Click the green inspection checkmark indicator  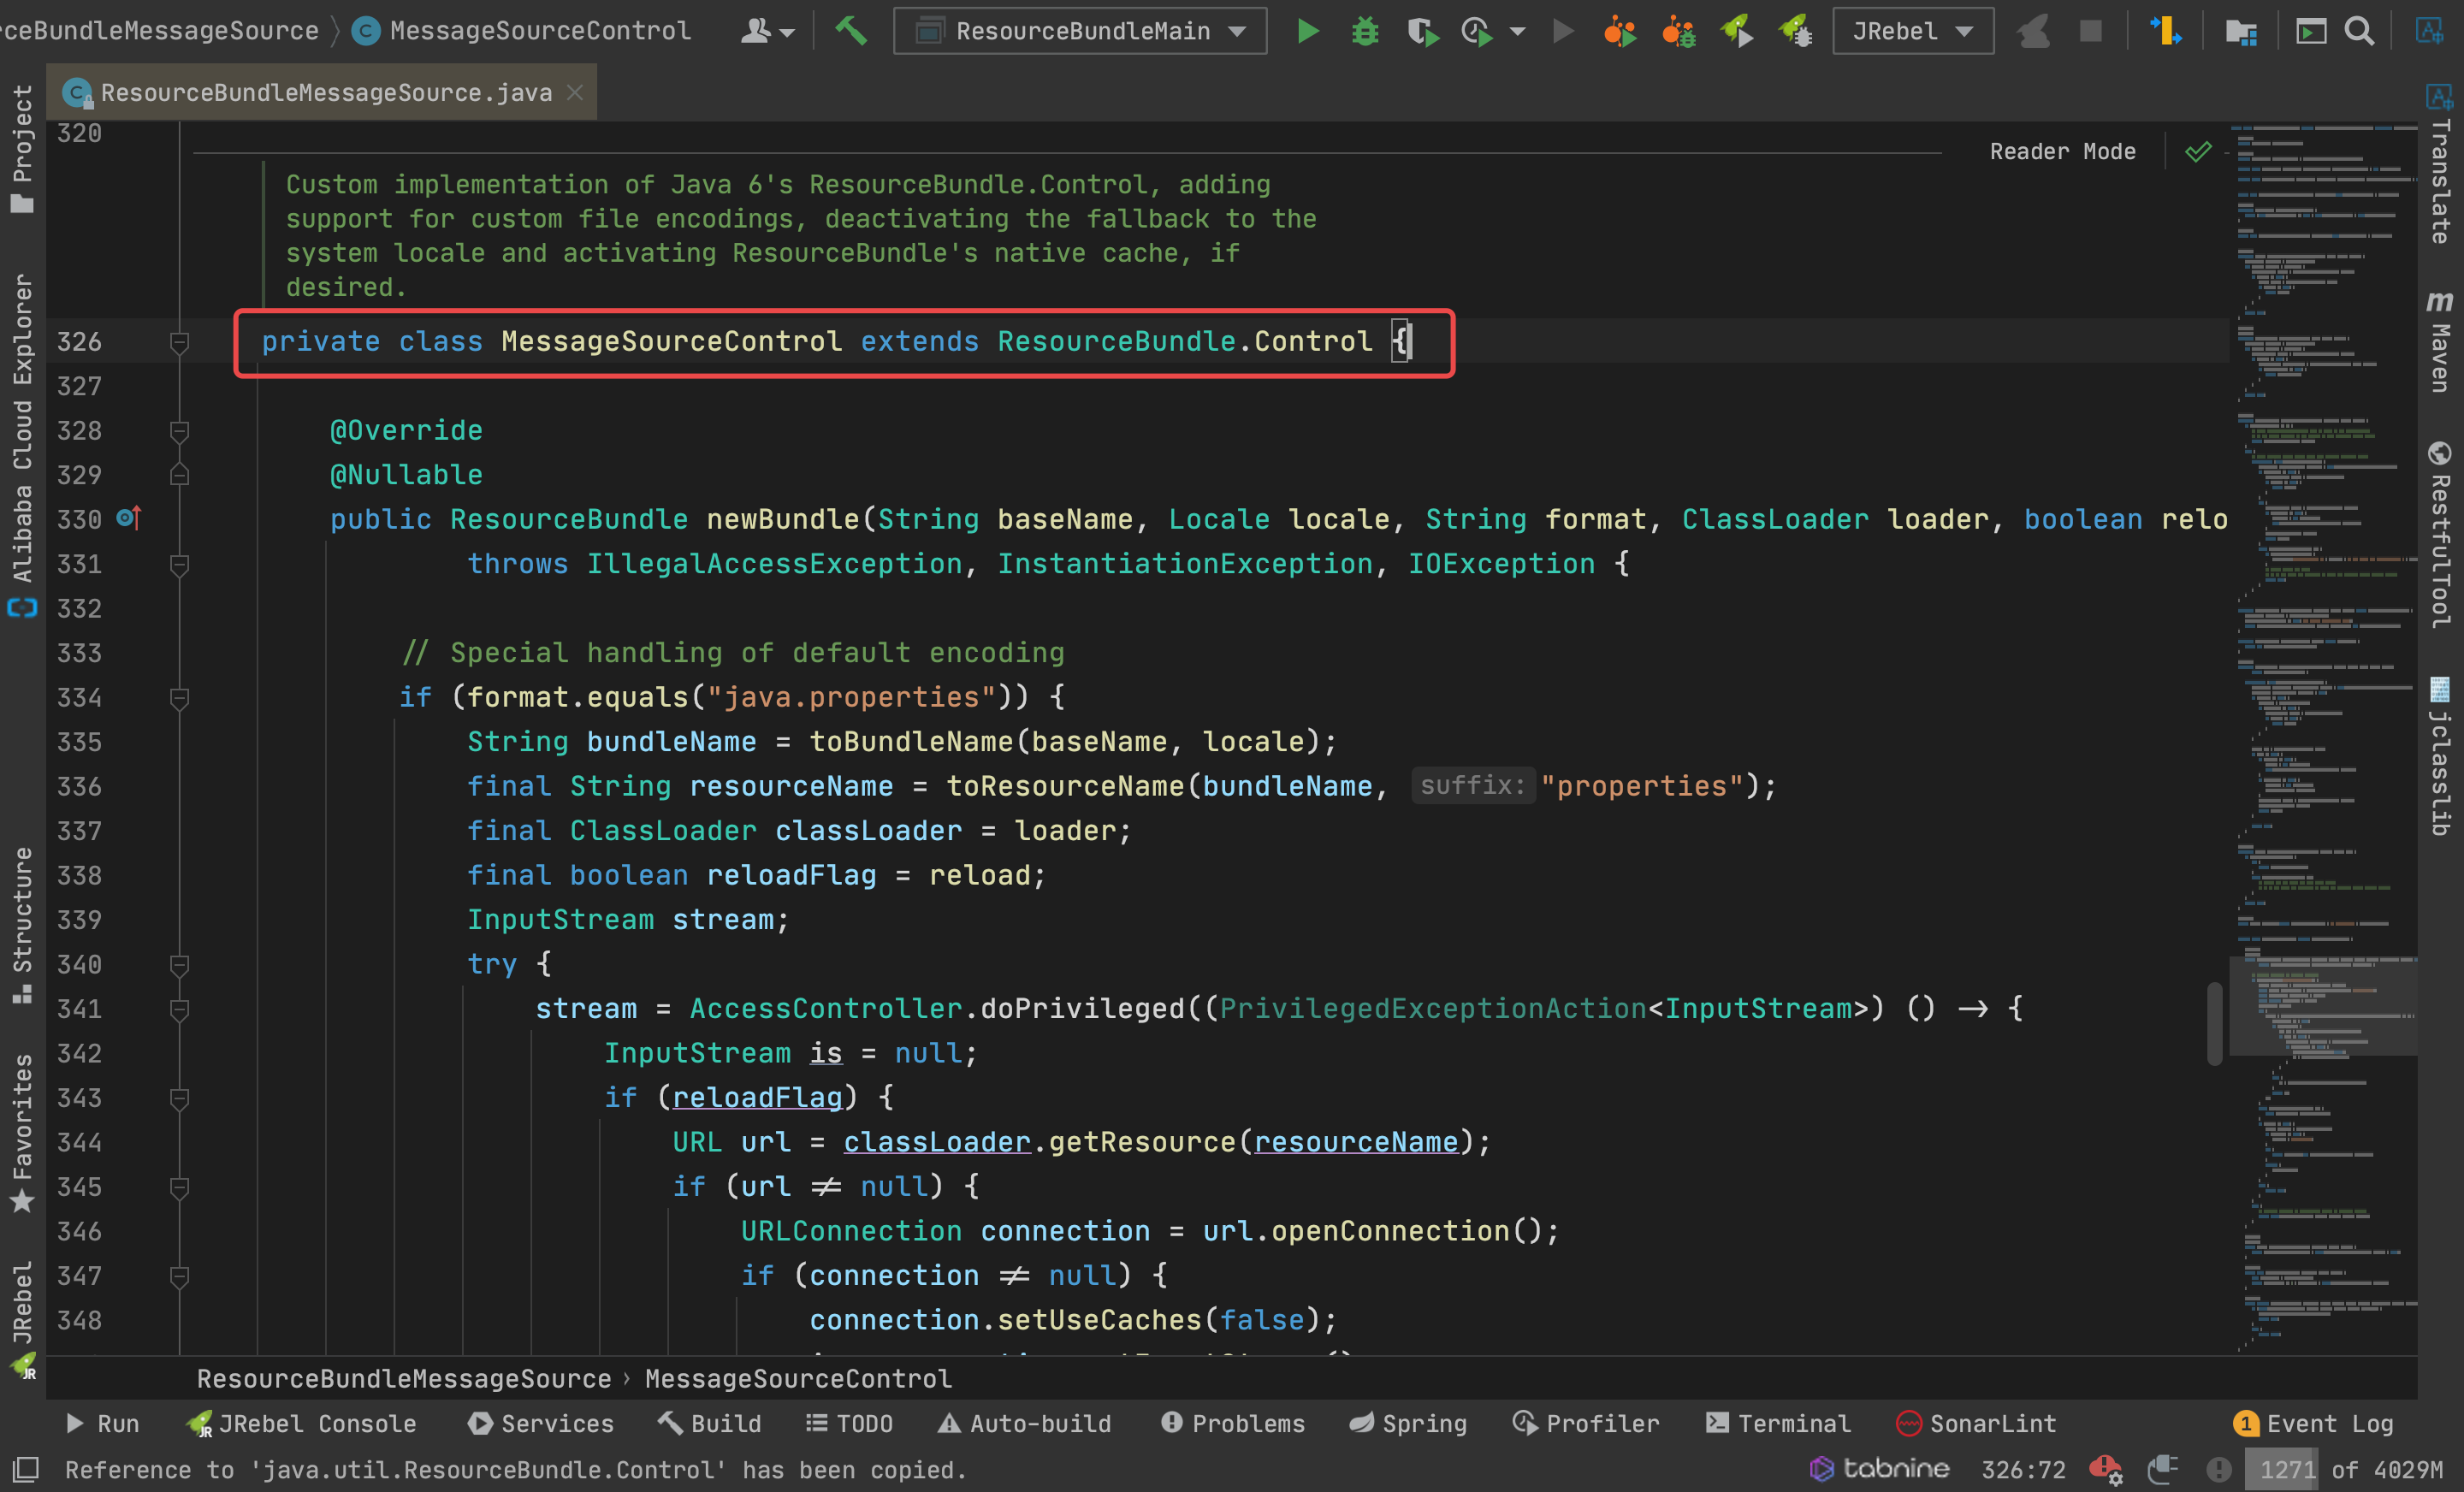[x=2199, y=151]
